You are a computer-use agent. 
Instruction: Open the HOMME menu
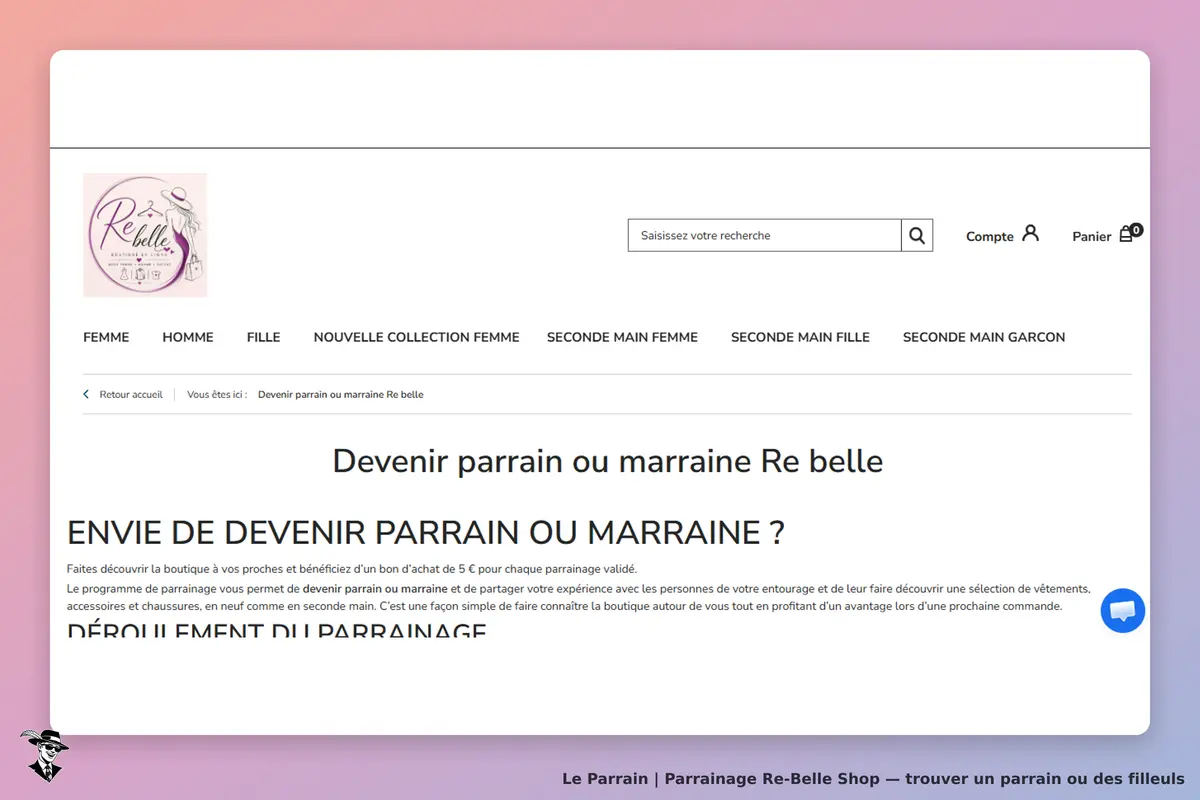pos(188,338)
